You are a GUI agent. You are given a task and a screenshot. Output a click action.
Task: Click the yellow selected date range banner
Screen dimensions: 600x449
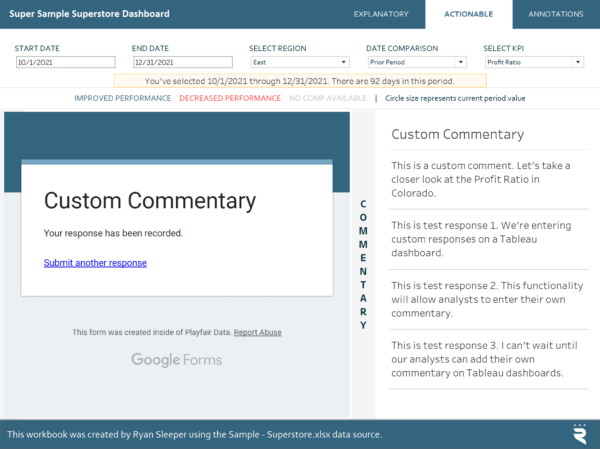299,79
